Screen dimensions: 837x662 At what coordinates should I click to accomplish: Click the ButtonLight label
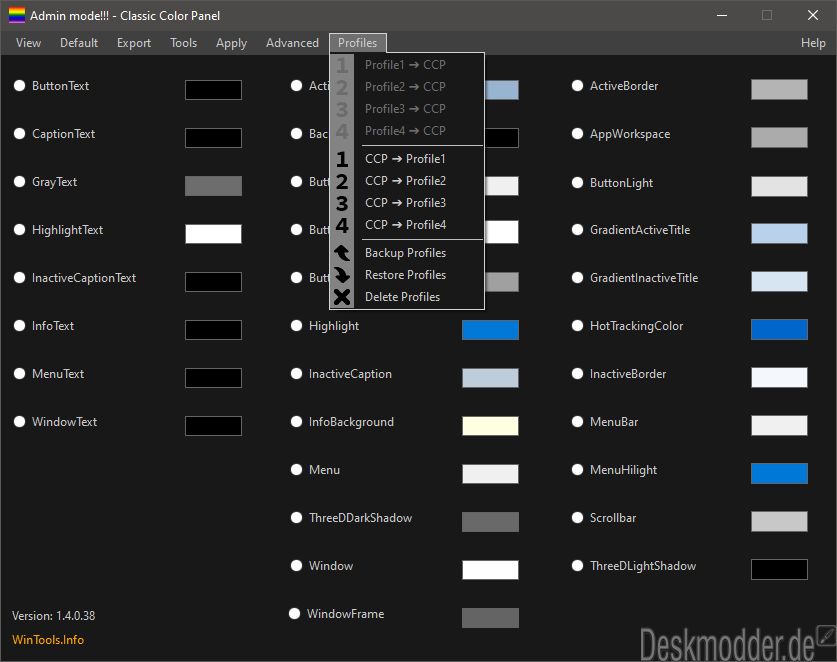click(x=621, y=183)
